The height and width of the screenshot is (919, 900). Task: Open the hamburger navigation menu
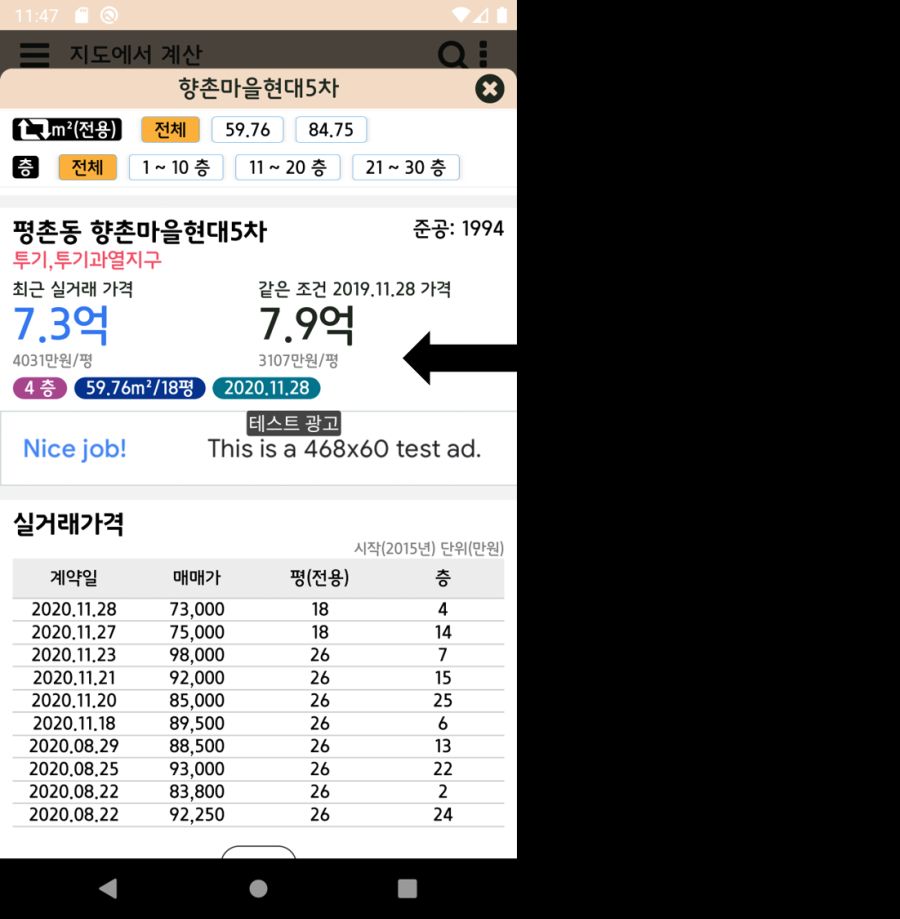click(33, 55)
